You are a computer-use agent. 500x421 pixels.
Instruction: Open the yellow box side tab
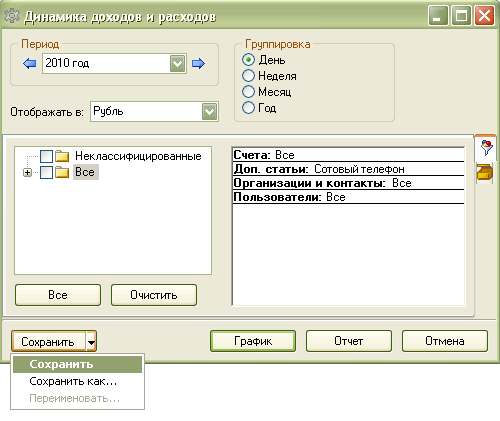485,172
